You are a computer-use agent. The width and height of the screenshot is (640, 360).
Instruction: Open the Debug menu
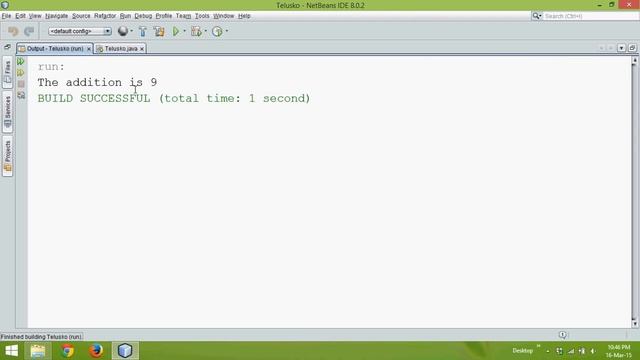[x=143, y=16]
